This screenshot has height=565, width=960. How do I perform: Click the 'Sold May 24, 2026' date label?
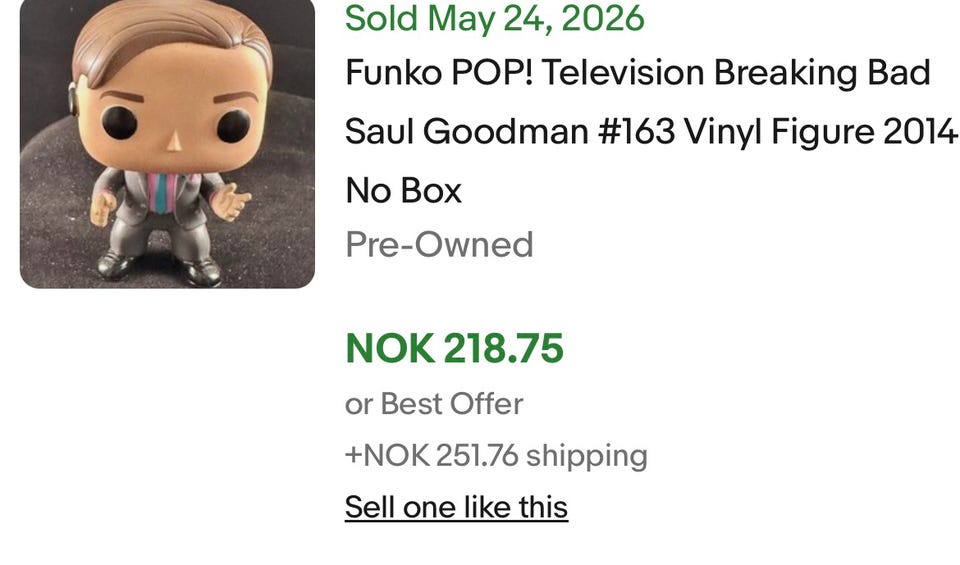(x=495, y=18)
